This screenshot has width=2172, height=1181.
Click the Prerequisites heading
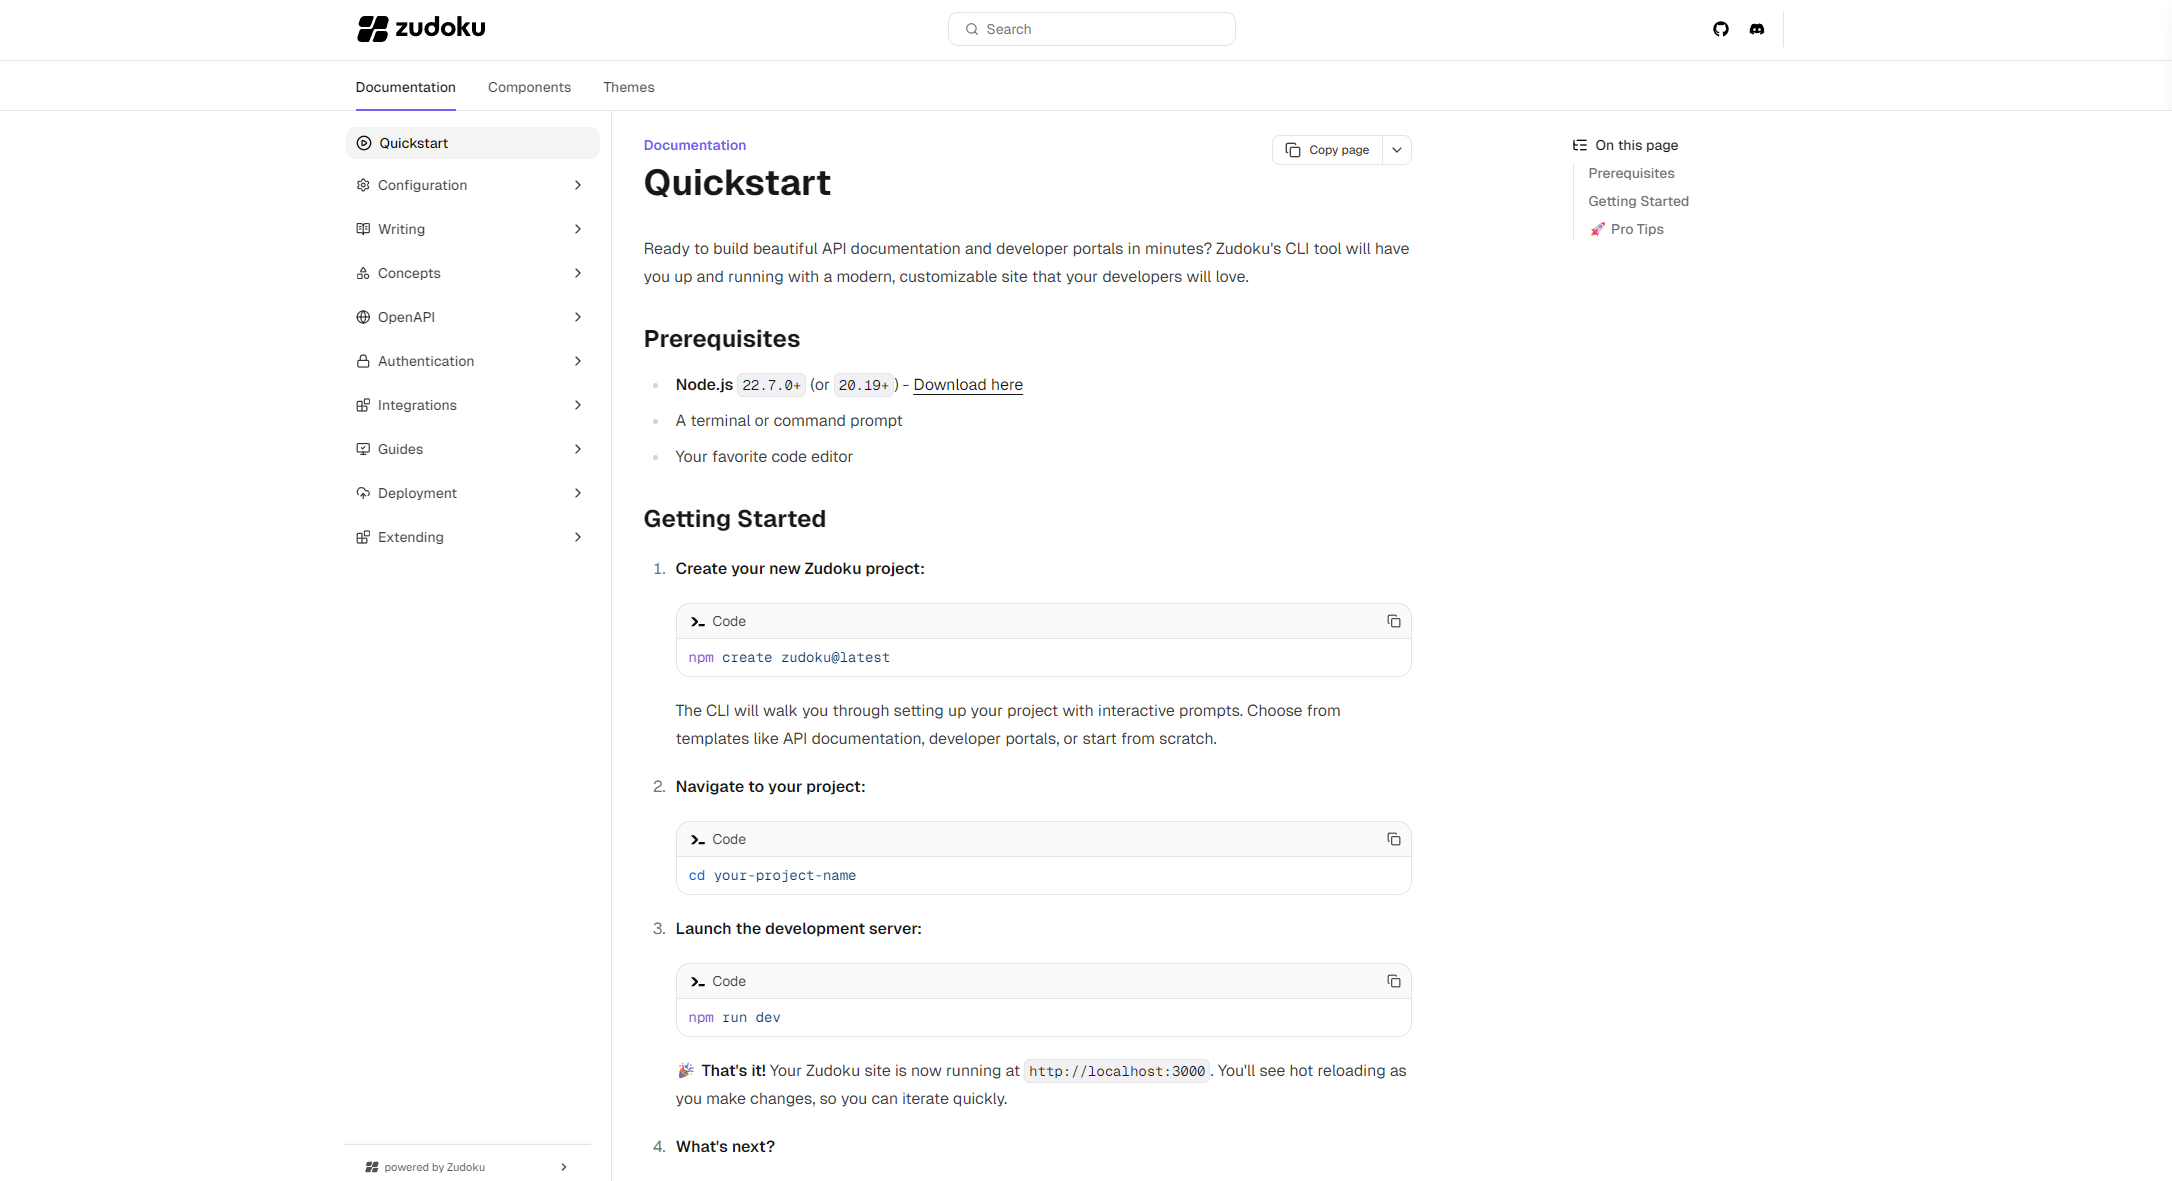click(721, 339)
